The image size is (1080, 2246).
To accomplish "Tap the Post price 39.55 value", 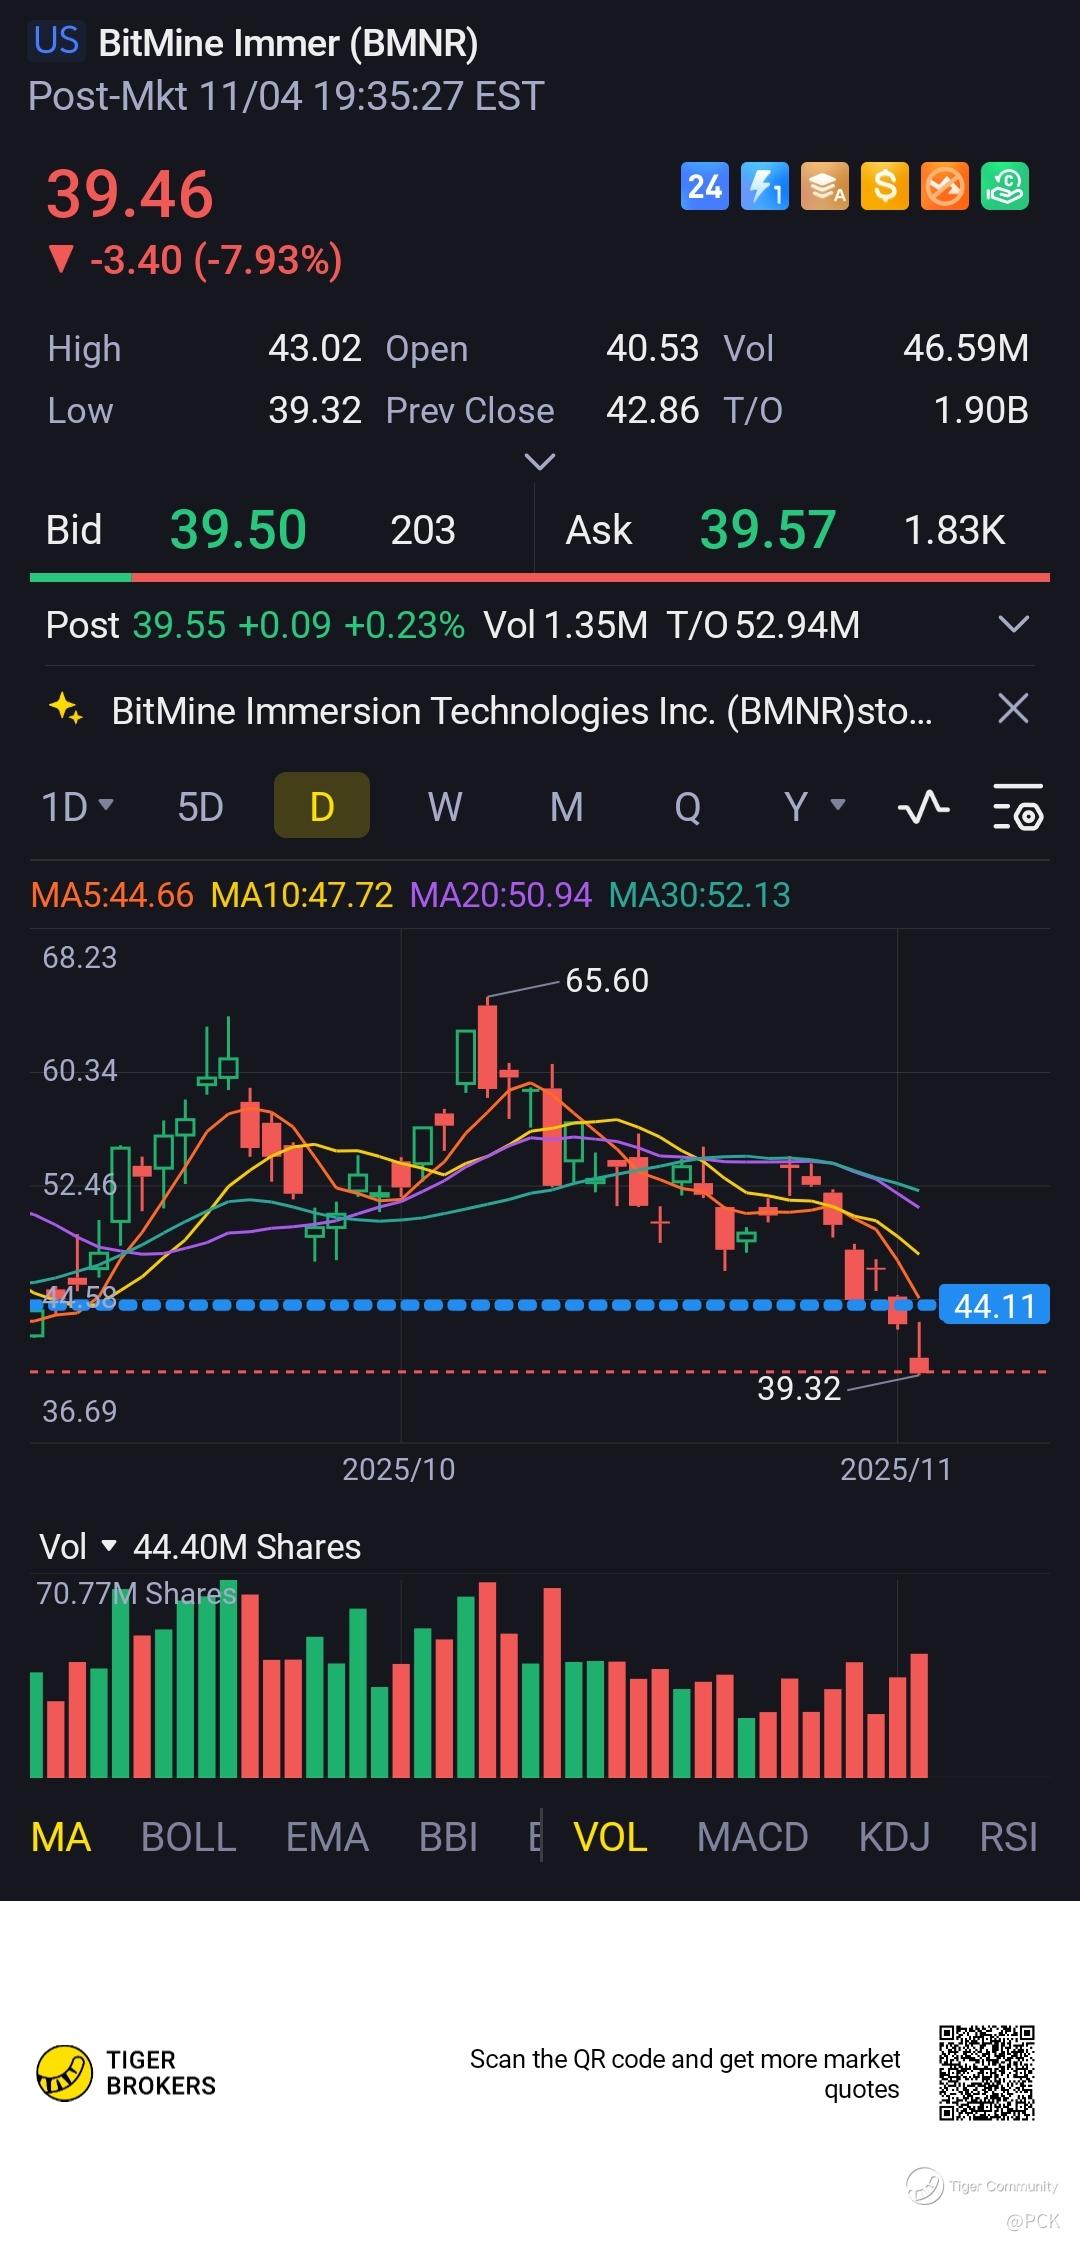I will pyautogui.click(x=180, y=625).
